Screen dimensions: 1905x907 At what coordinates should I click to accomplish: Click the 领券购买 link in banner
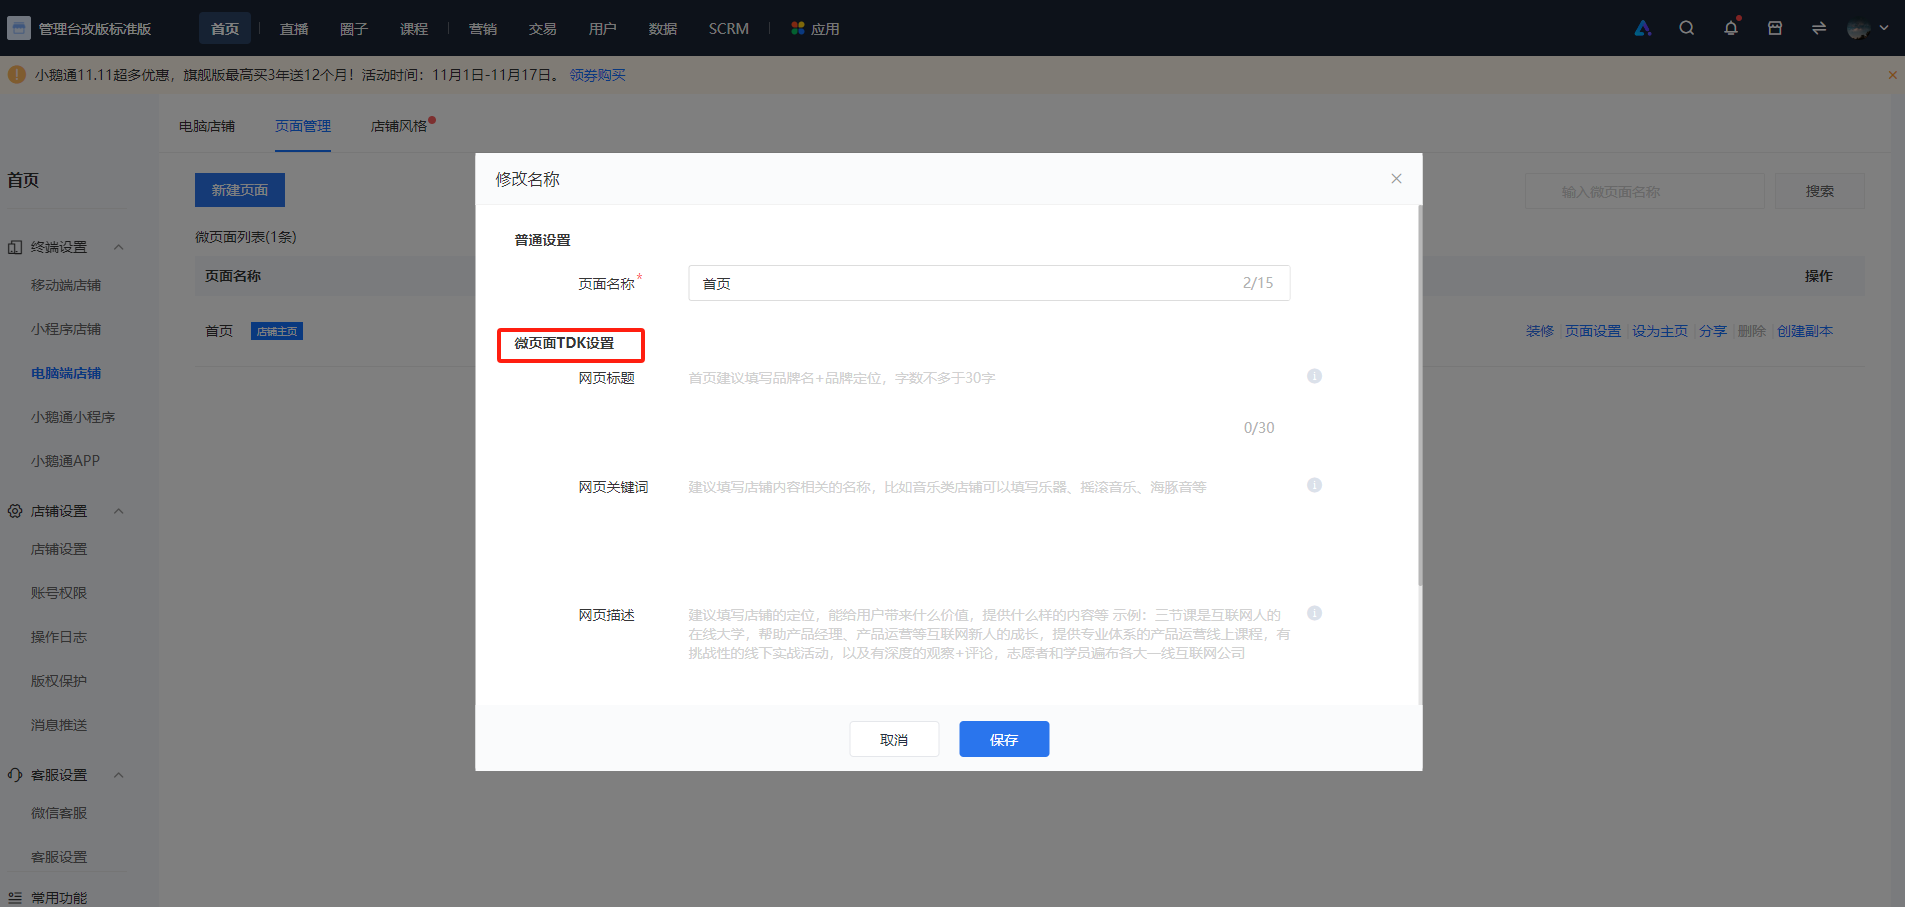tap(598, 75)
